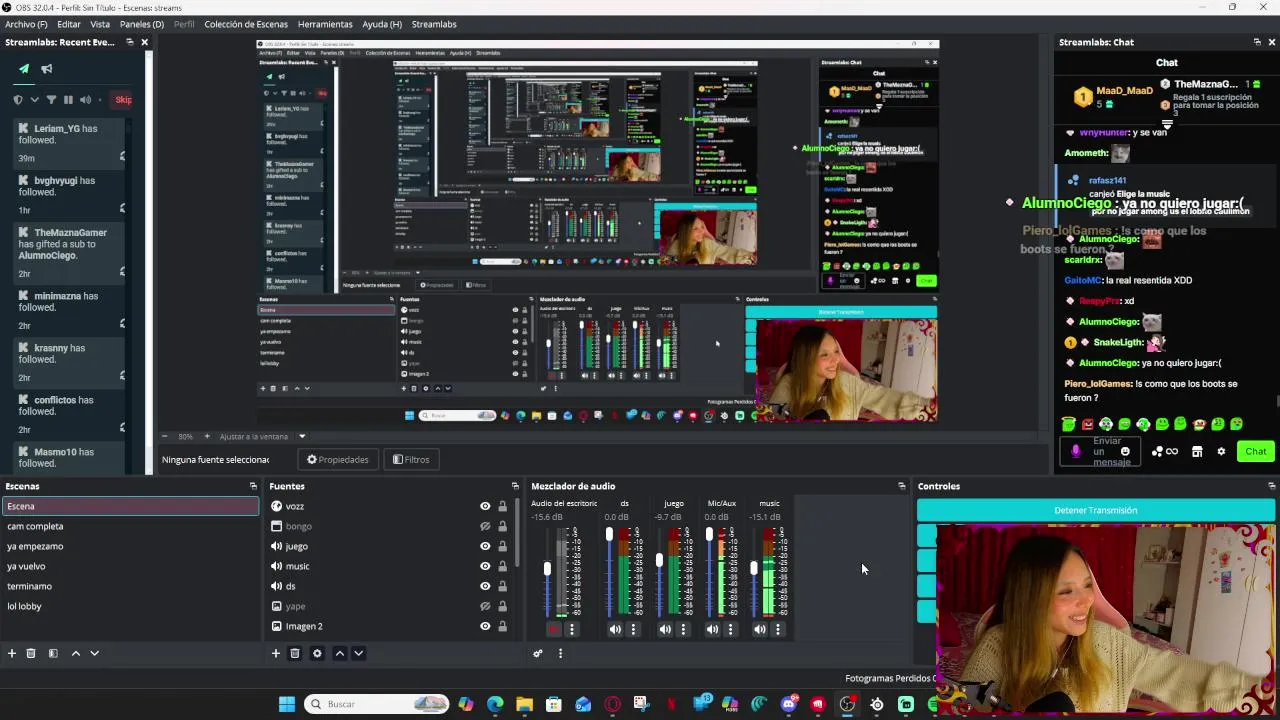Click the shield icon in Recent Events toolbar
Image resolution: width=1280 pixels, height=720 pixels.
[x=18, y=100]
